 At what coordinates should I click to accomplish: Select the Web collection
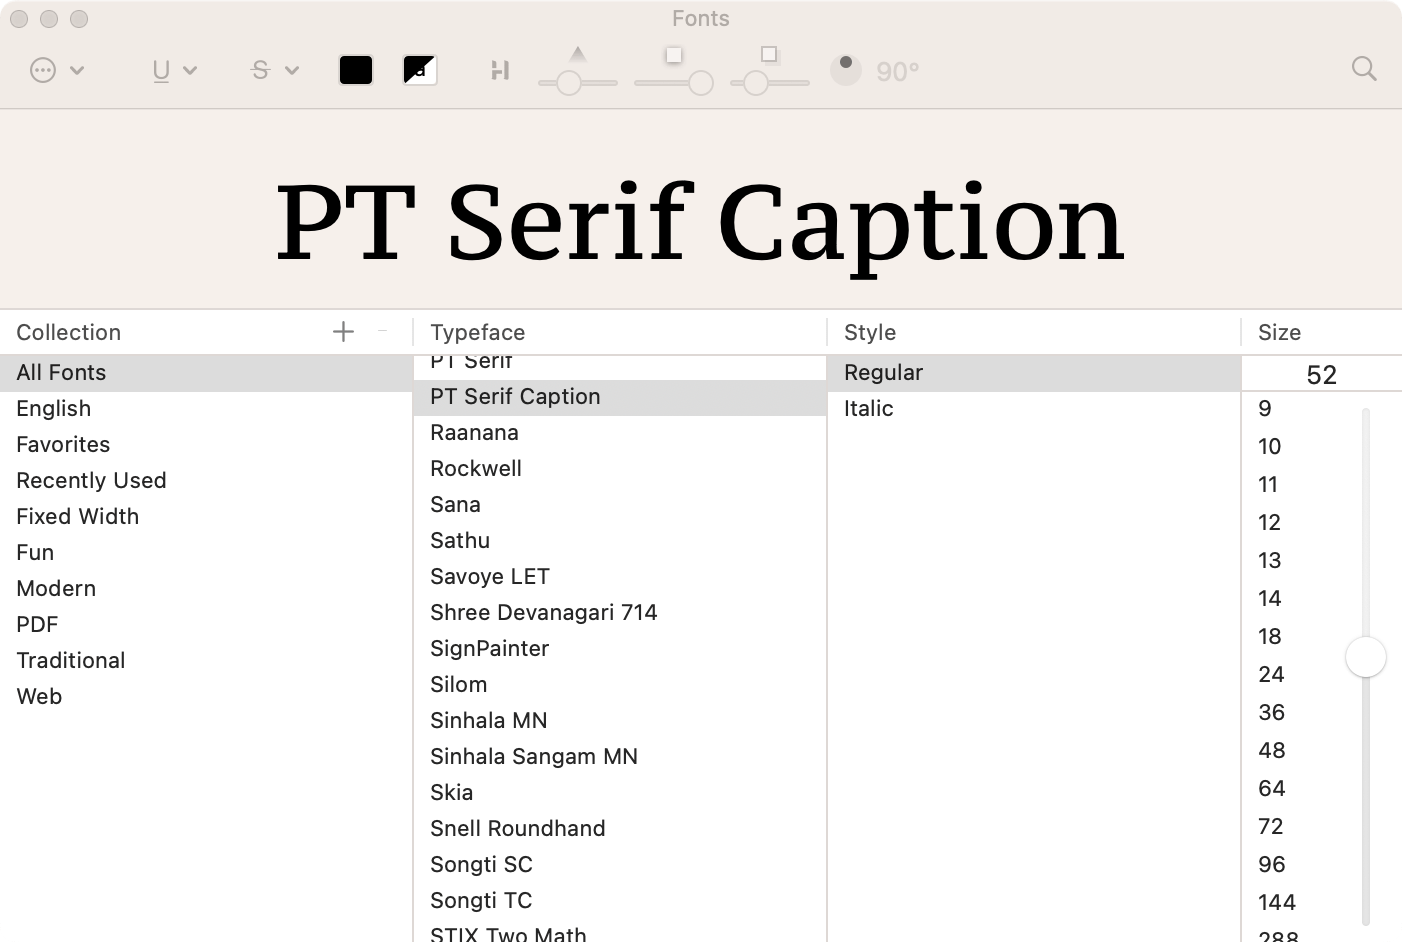pyautogui.click(x=206, y=697)
